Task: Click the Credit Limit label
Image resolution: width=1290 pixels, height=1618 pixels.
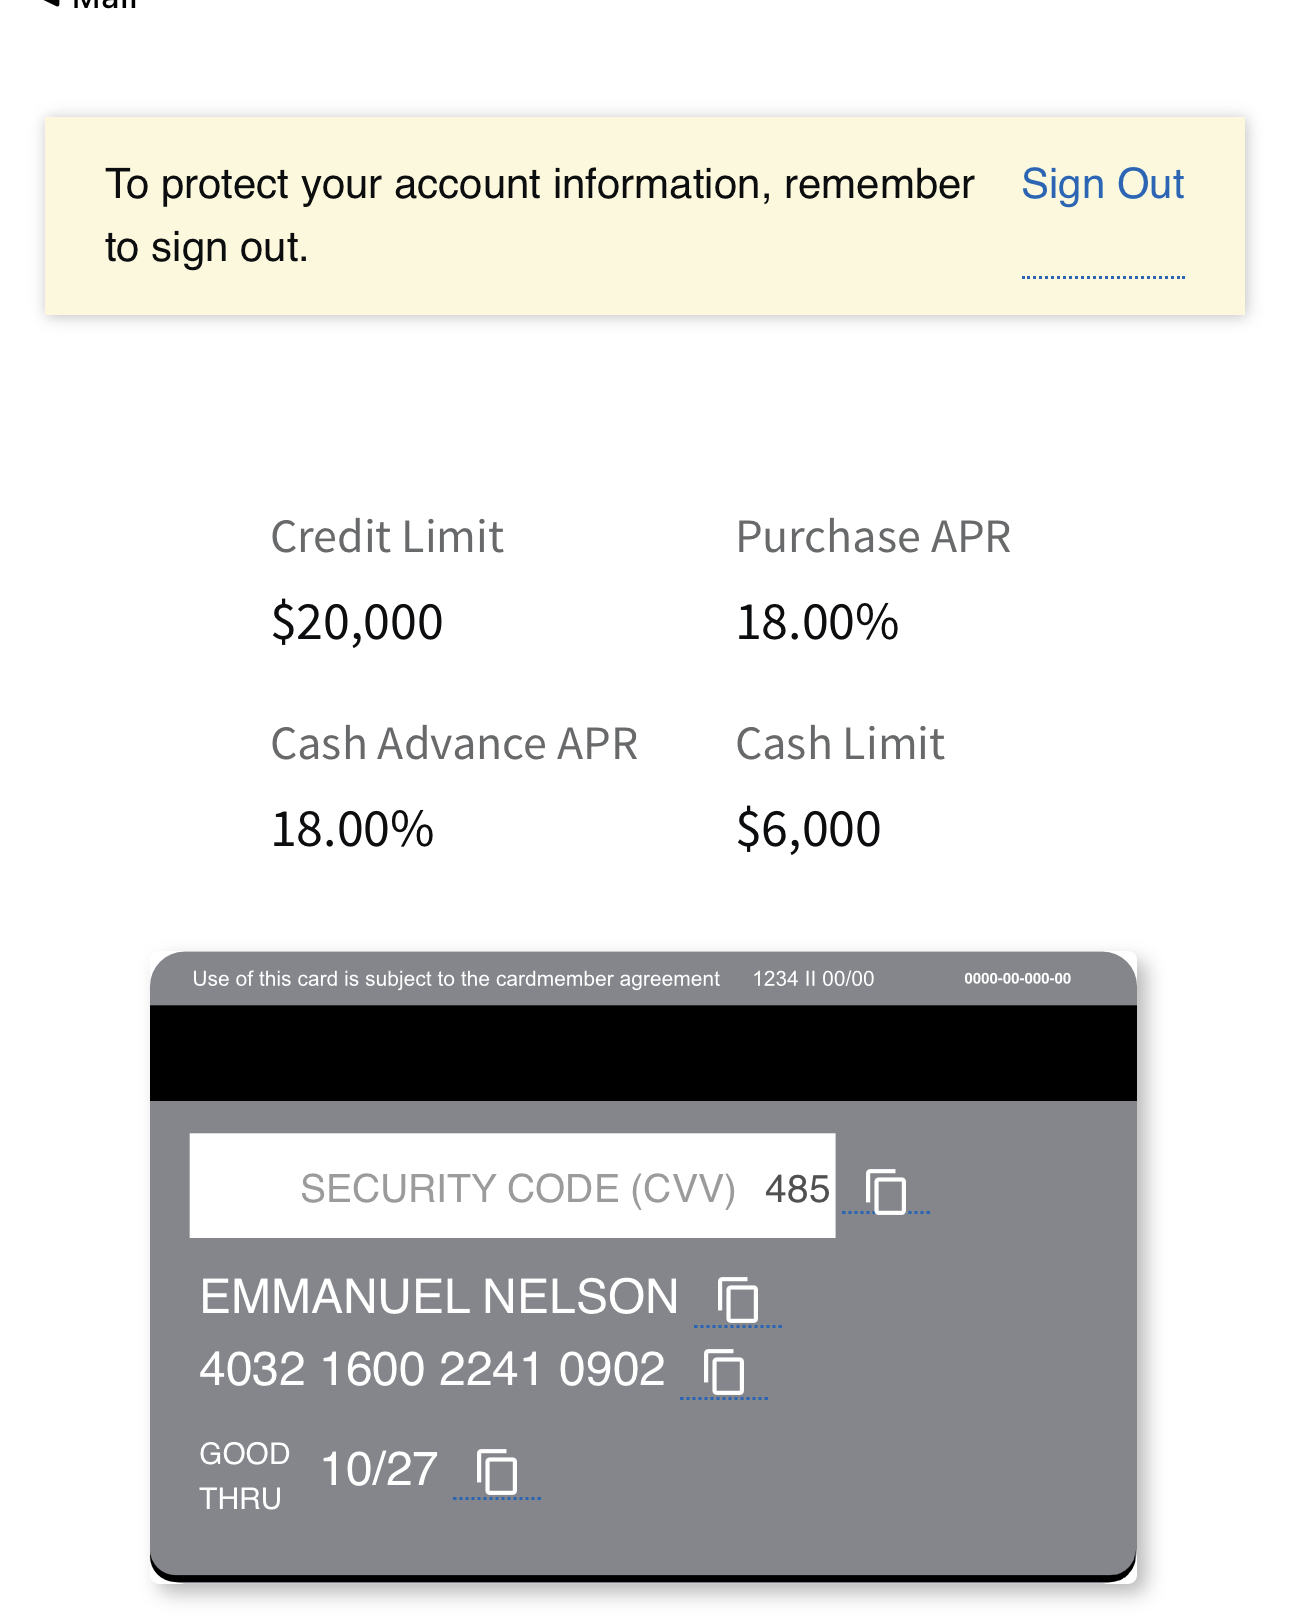Action: click(387, 537)
